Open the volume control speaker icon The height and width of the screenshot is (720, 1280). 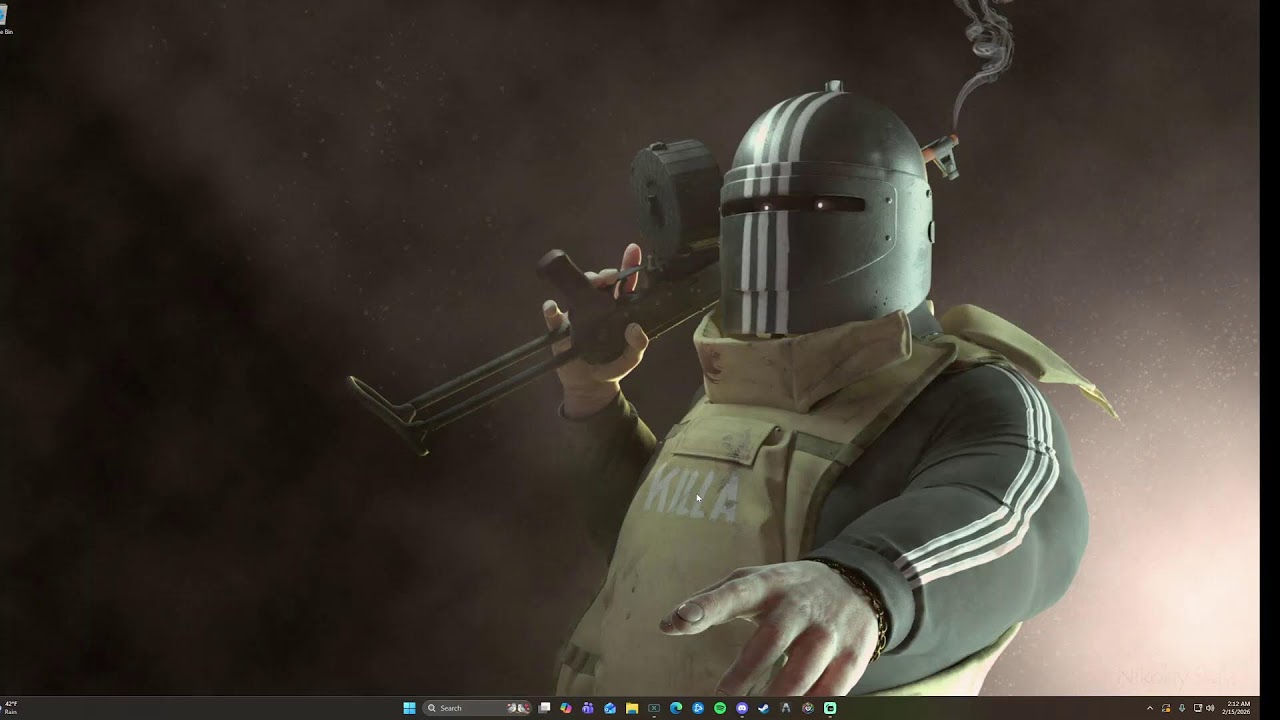point(1210,708)
